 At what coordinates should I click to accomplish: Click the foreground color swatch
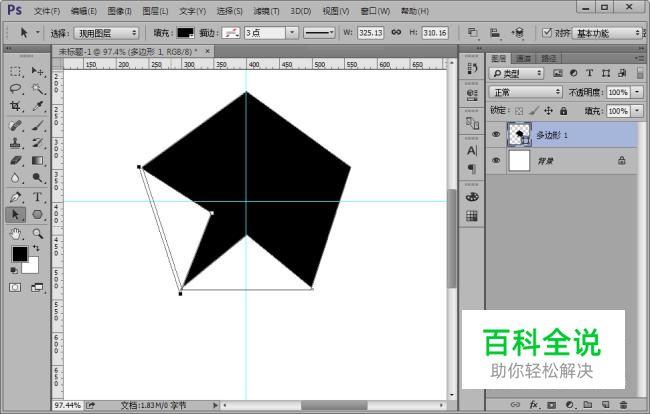tap(19, 254)
